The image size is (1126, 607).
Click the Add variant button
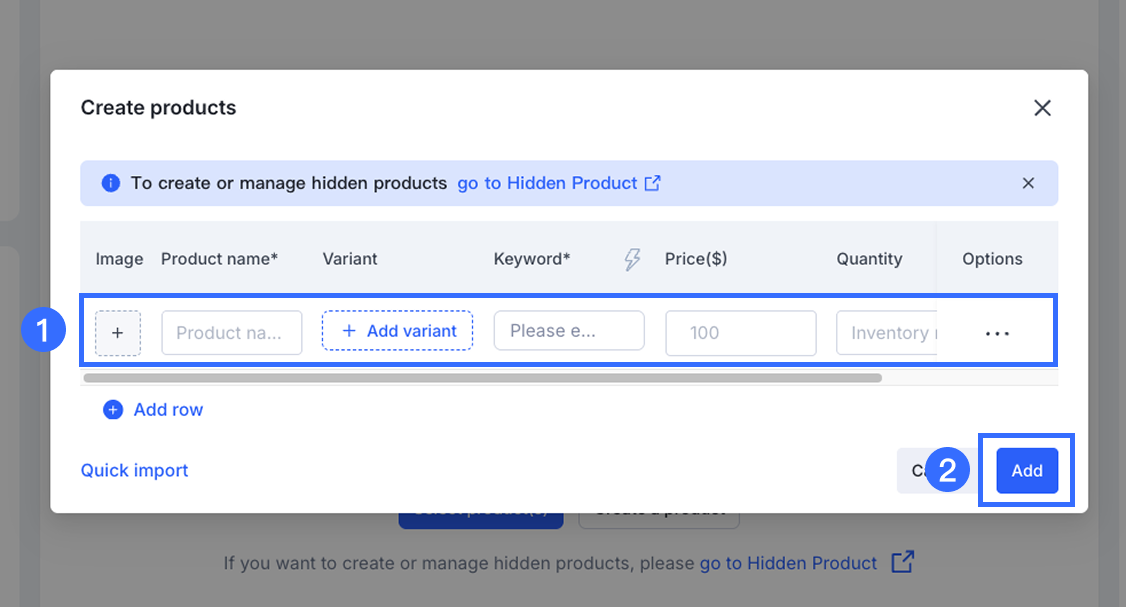tap(397, 331)
